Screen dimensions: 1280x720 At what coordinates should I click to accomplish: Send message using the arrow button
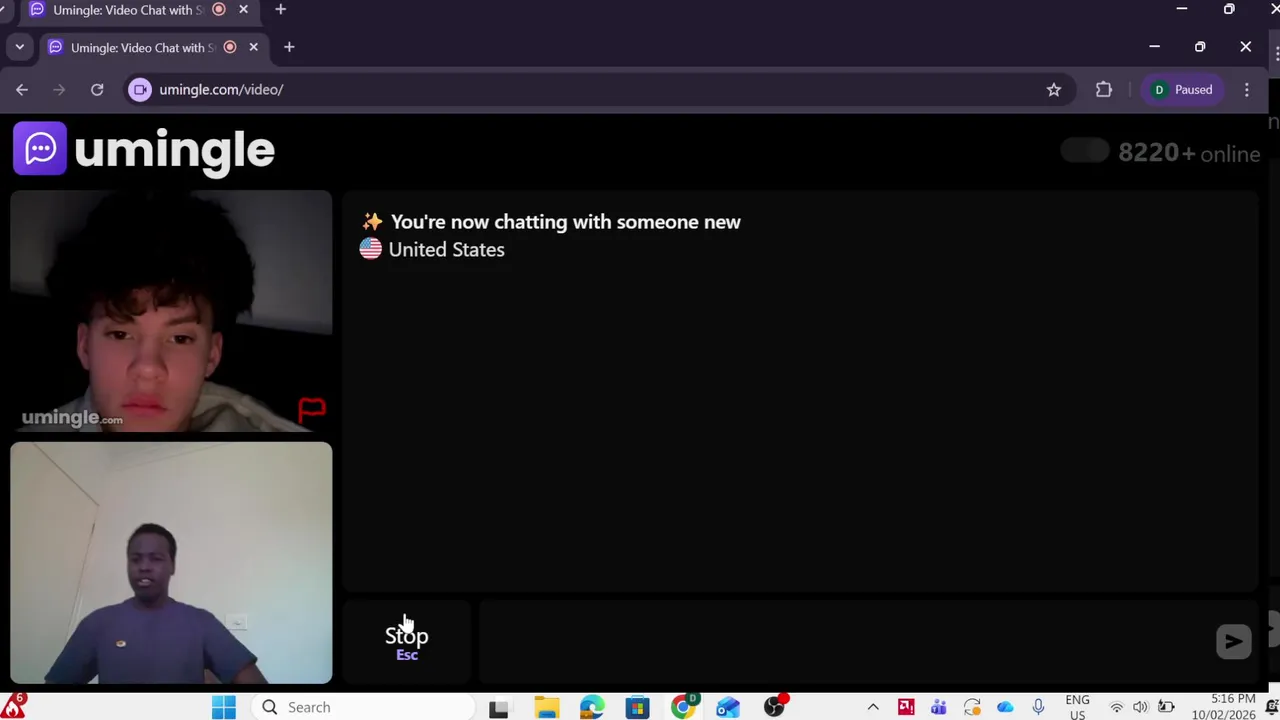coord(1233,641)
